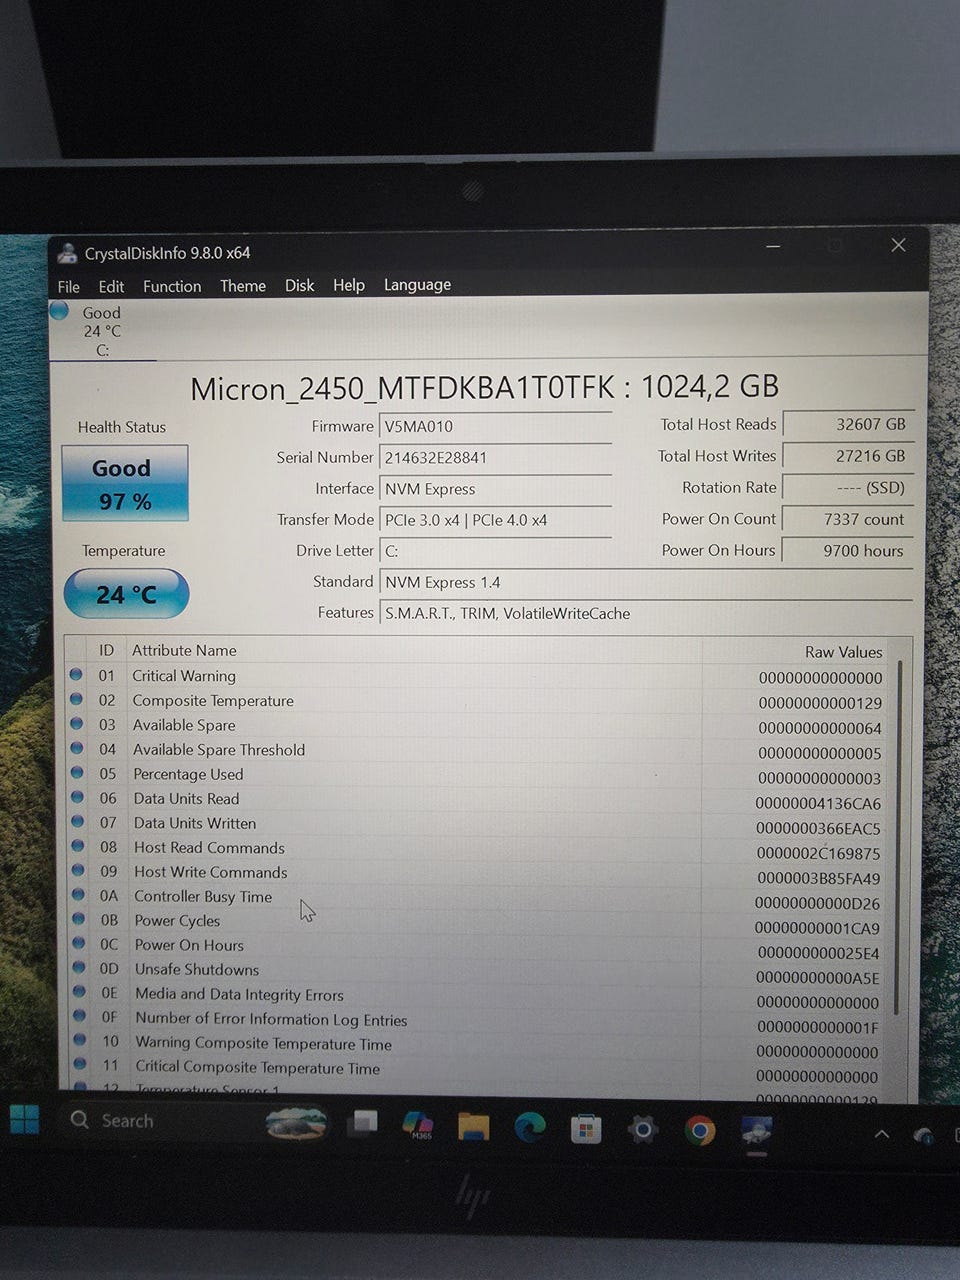Select the Unsafe Shutdowns attribute name
The width and height of the screenshot is (960, 1280).
pyautogui.click(x=197, y=969)
